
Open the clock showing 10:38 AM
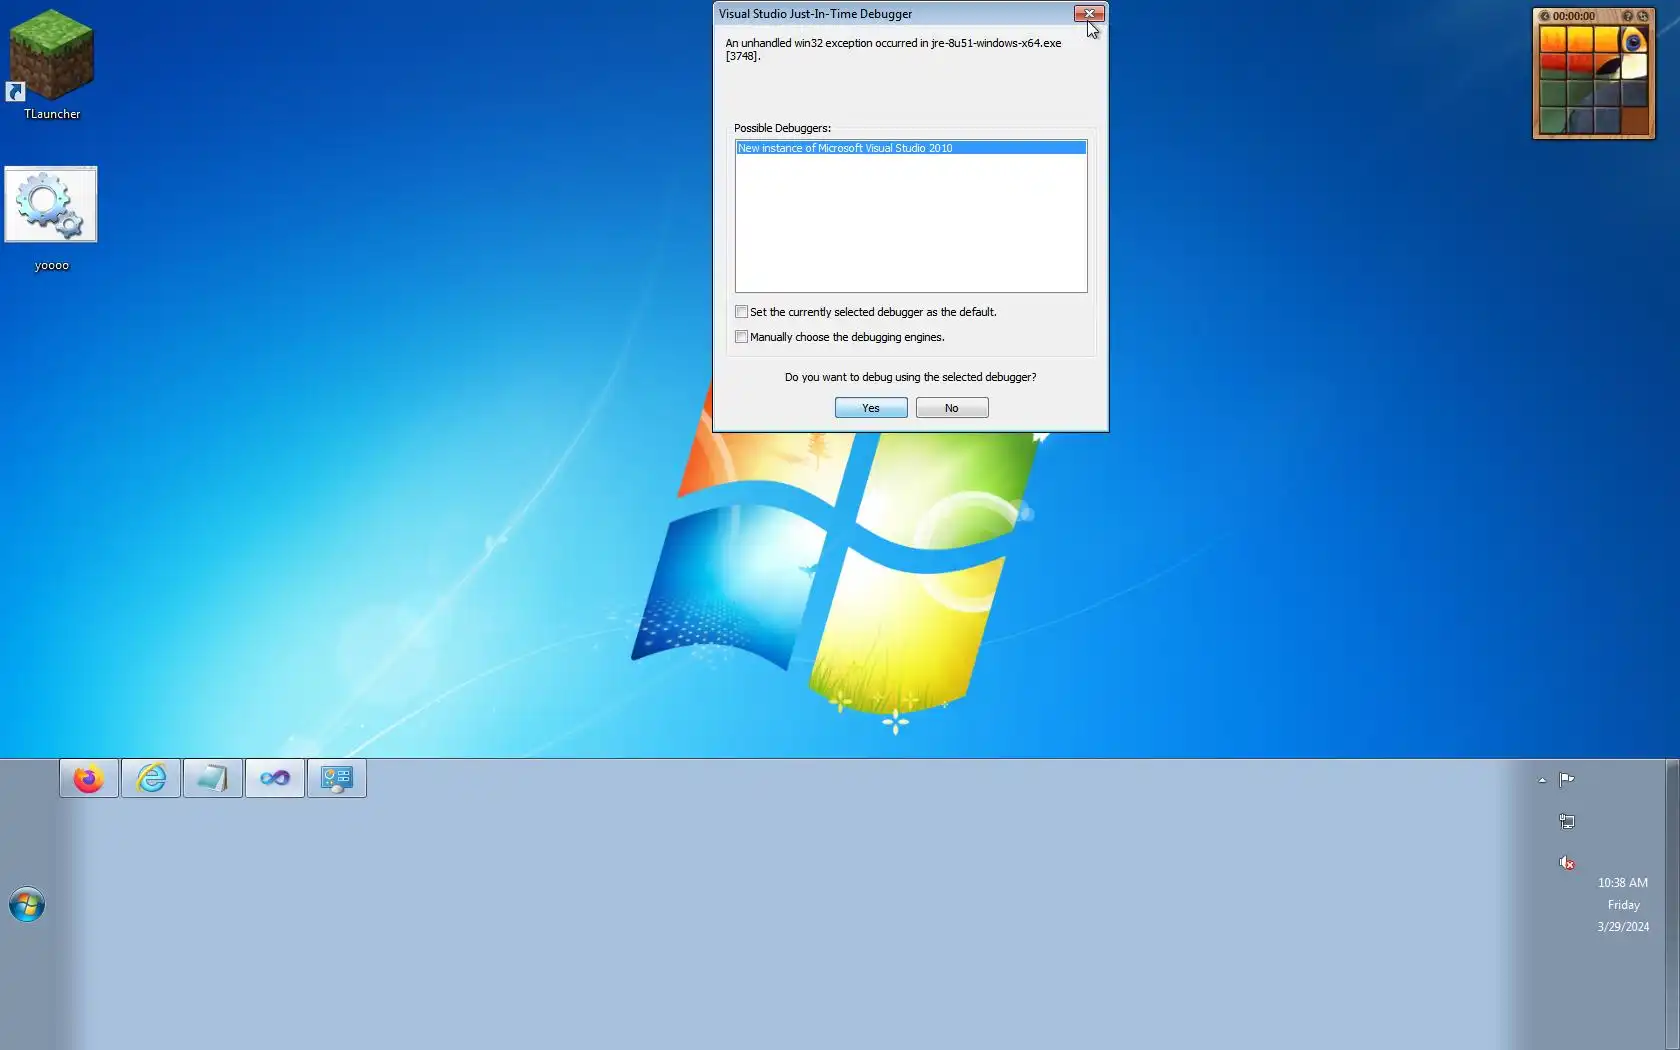(1622, 883)
